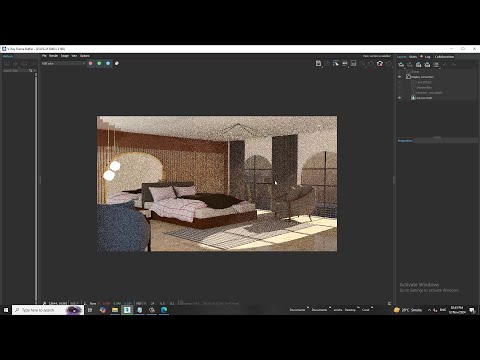Toggle the blue channel button

(x=108, y=63)
